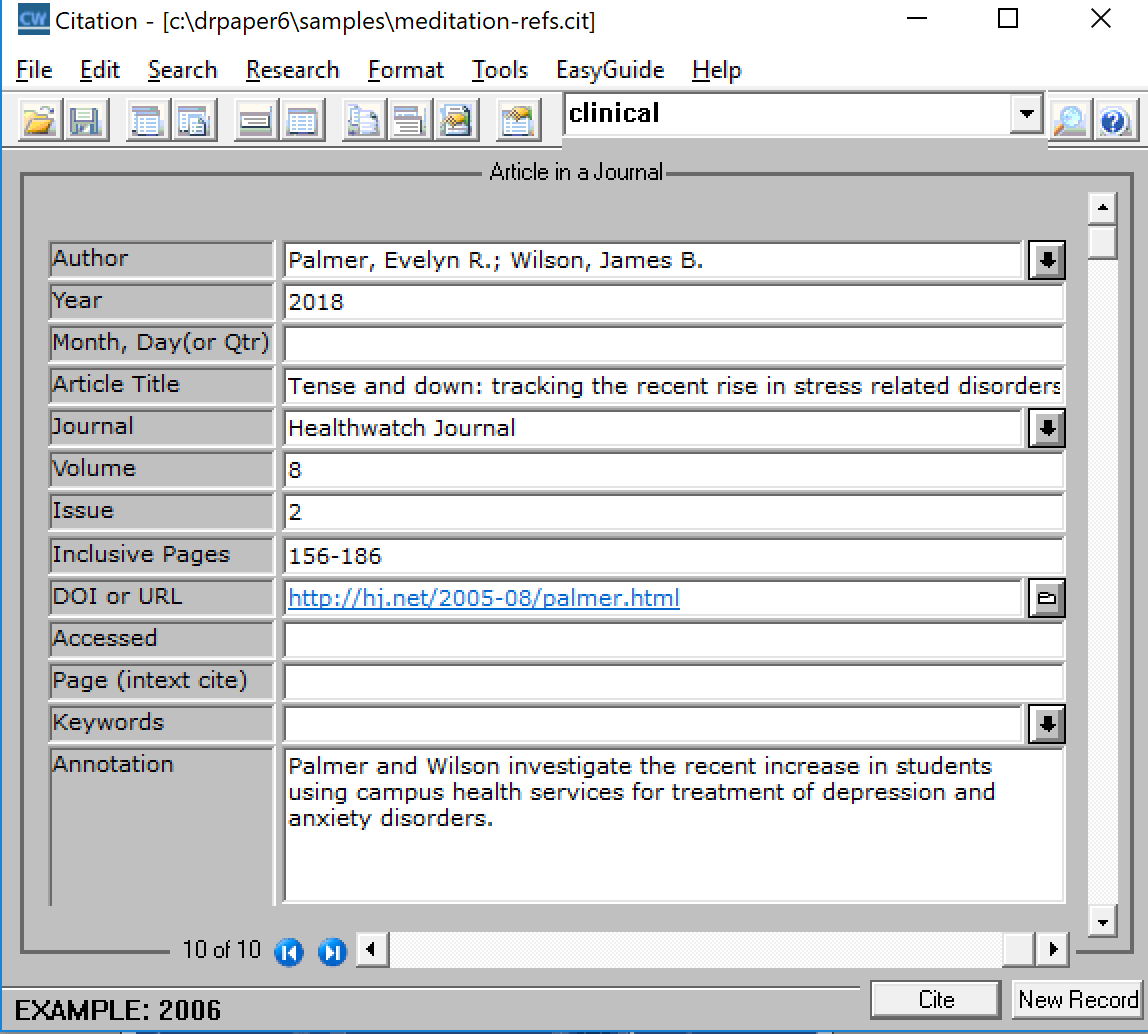The width and height of the screenshot is (1148, 1034).
Task: Open the search box dropdown containing clinical
Action: [x=1026, y=115]
